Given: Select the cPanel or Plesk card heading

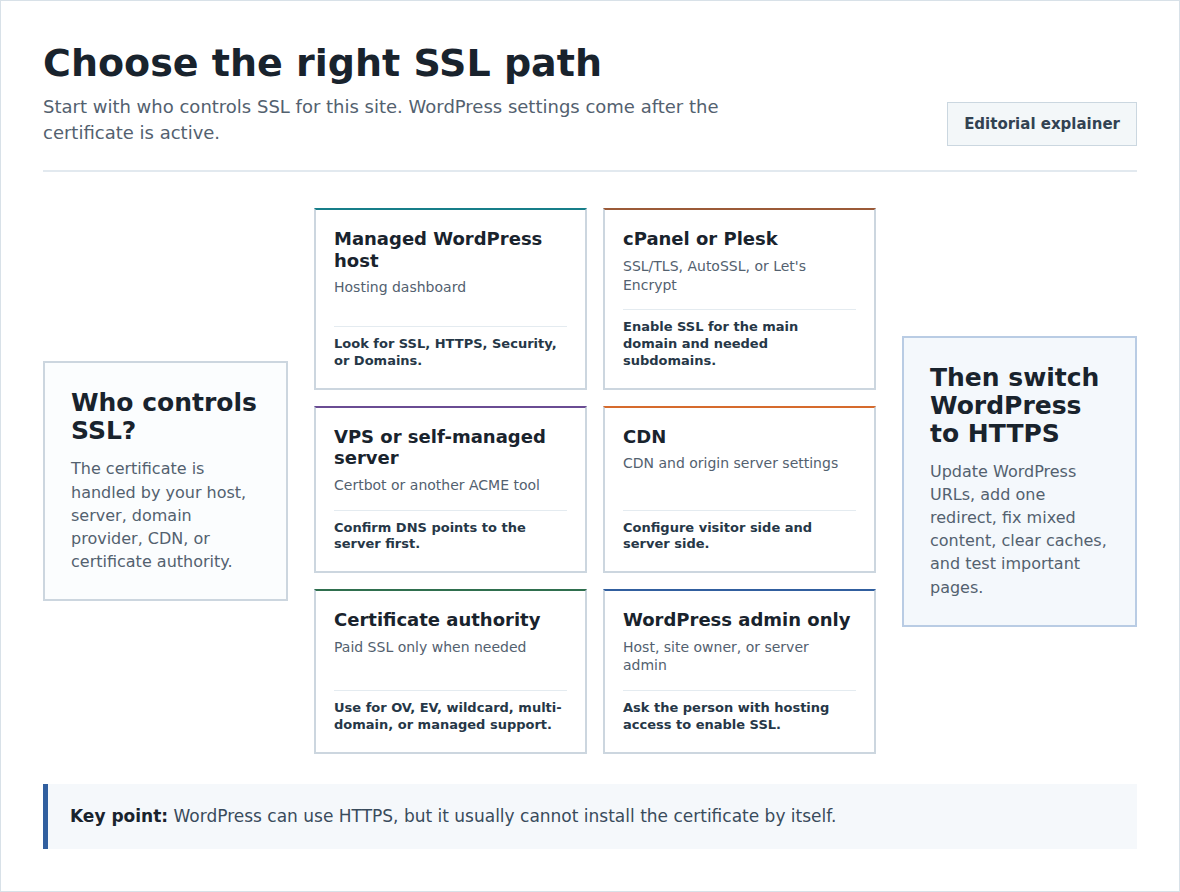Looking at the screenshot, I should pos(700,239).
